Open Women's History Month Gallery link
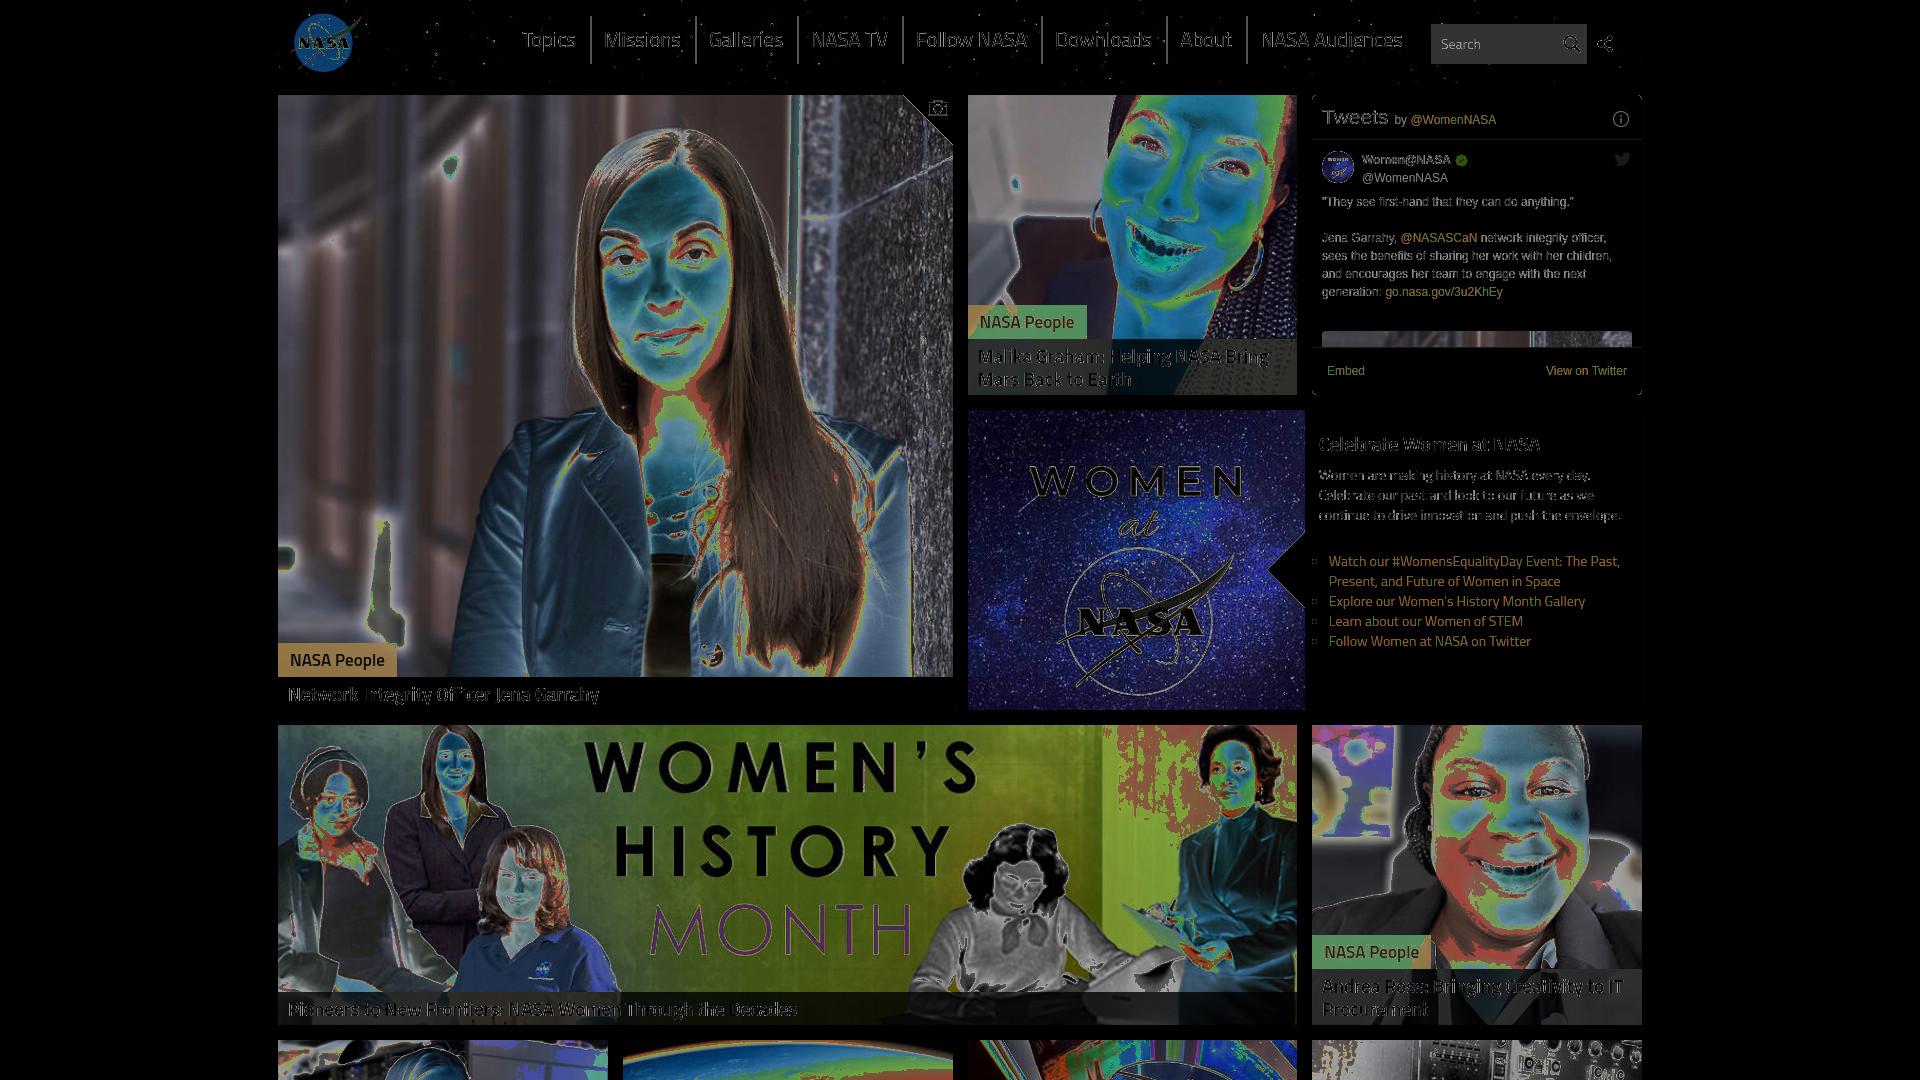The height and width of the screenshot is (1080, 1920). (1457, 601)
